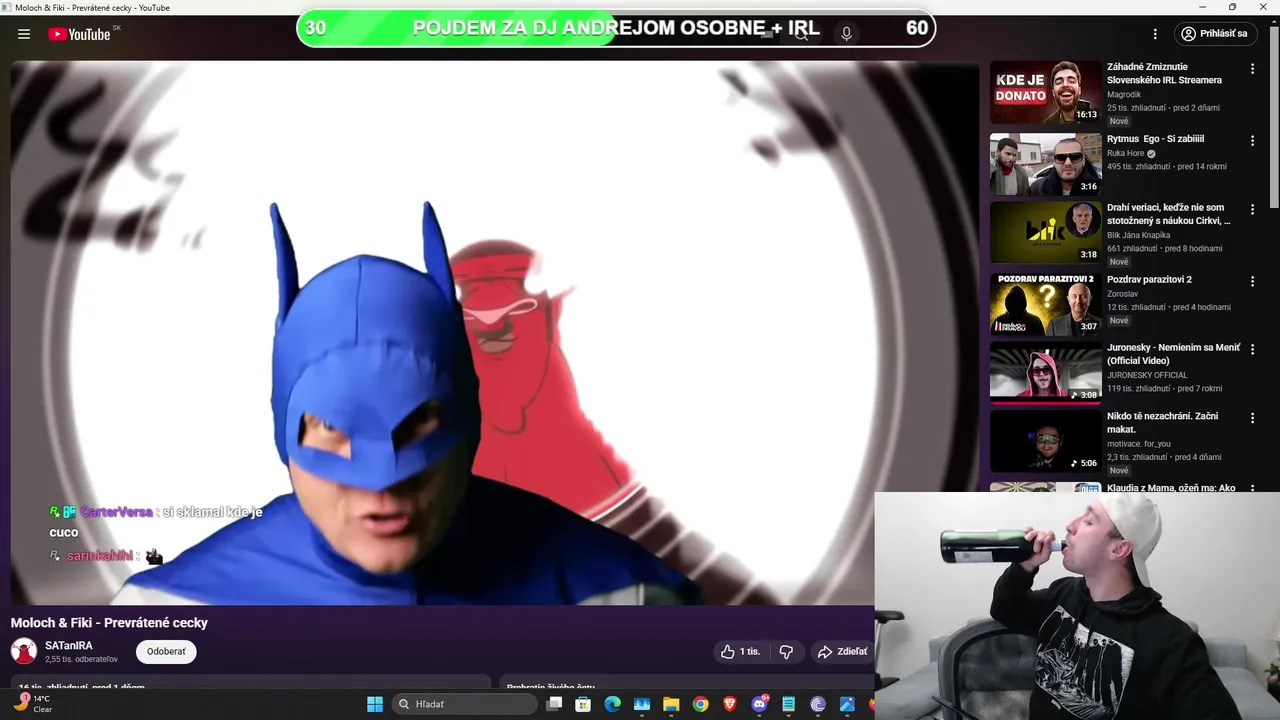Open Task View on the taskbar
The height and width of the screenshot is (720, 1280).
coord(555,704)
